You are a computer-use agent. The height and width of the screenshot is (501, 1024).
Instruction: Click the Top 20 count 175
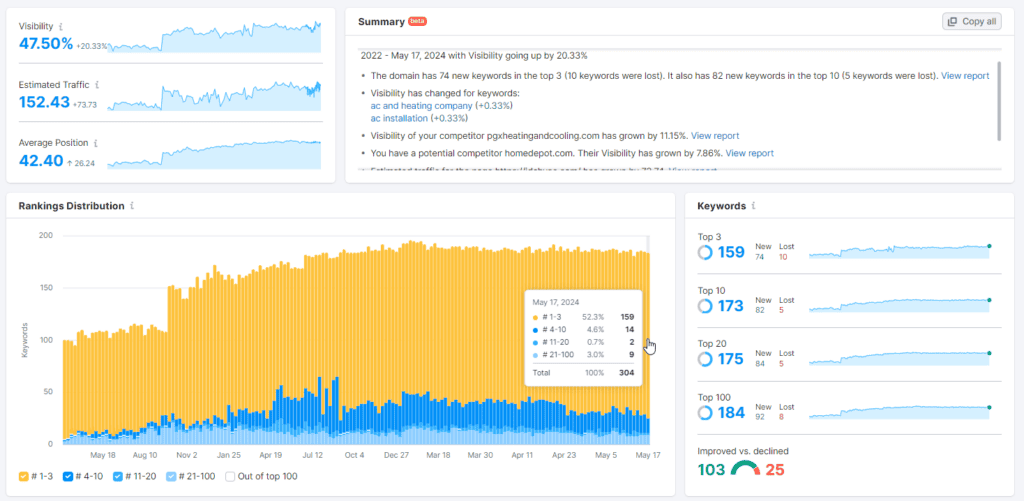(x=731, y=359)
